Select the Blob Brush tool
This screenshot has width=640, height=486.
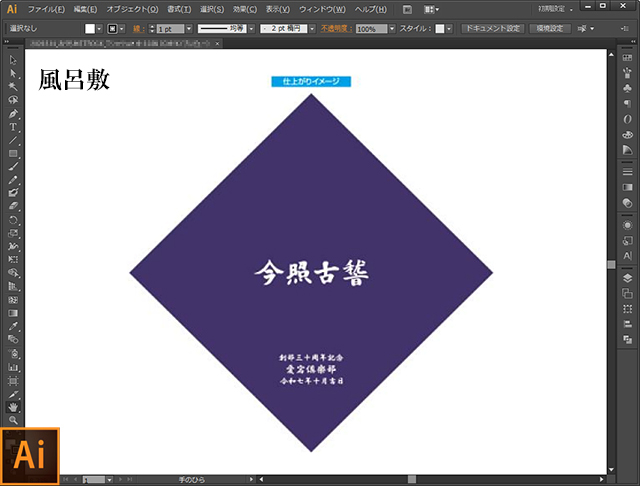13,193
